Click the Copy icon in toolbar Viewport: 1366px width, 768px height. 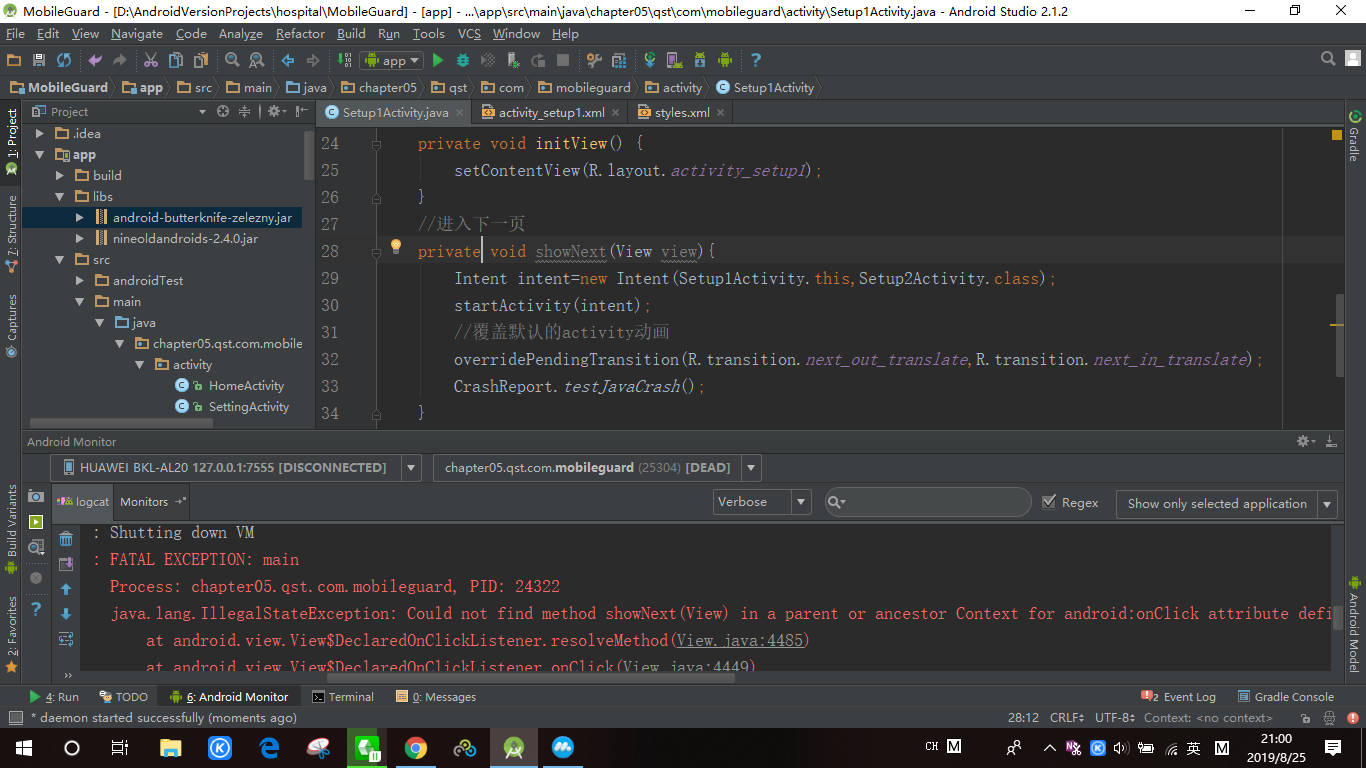176,60
